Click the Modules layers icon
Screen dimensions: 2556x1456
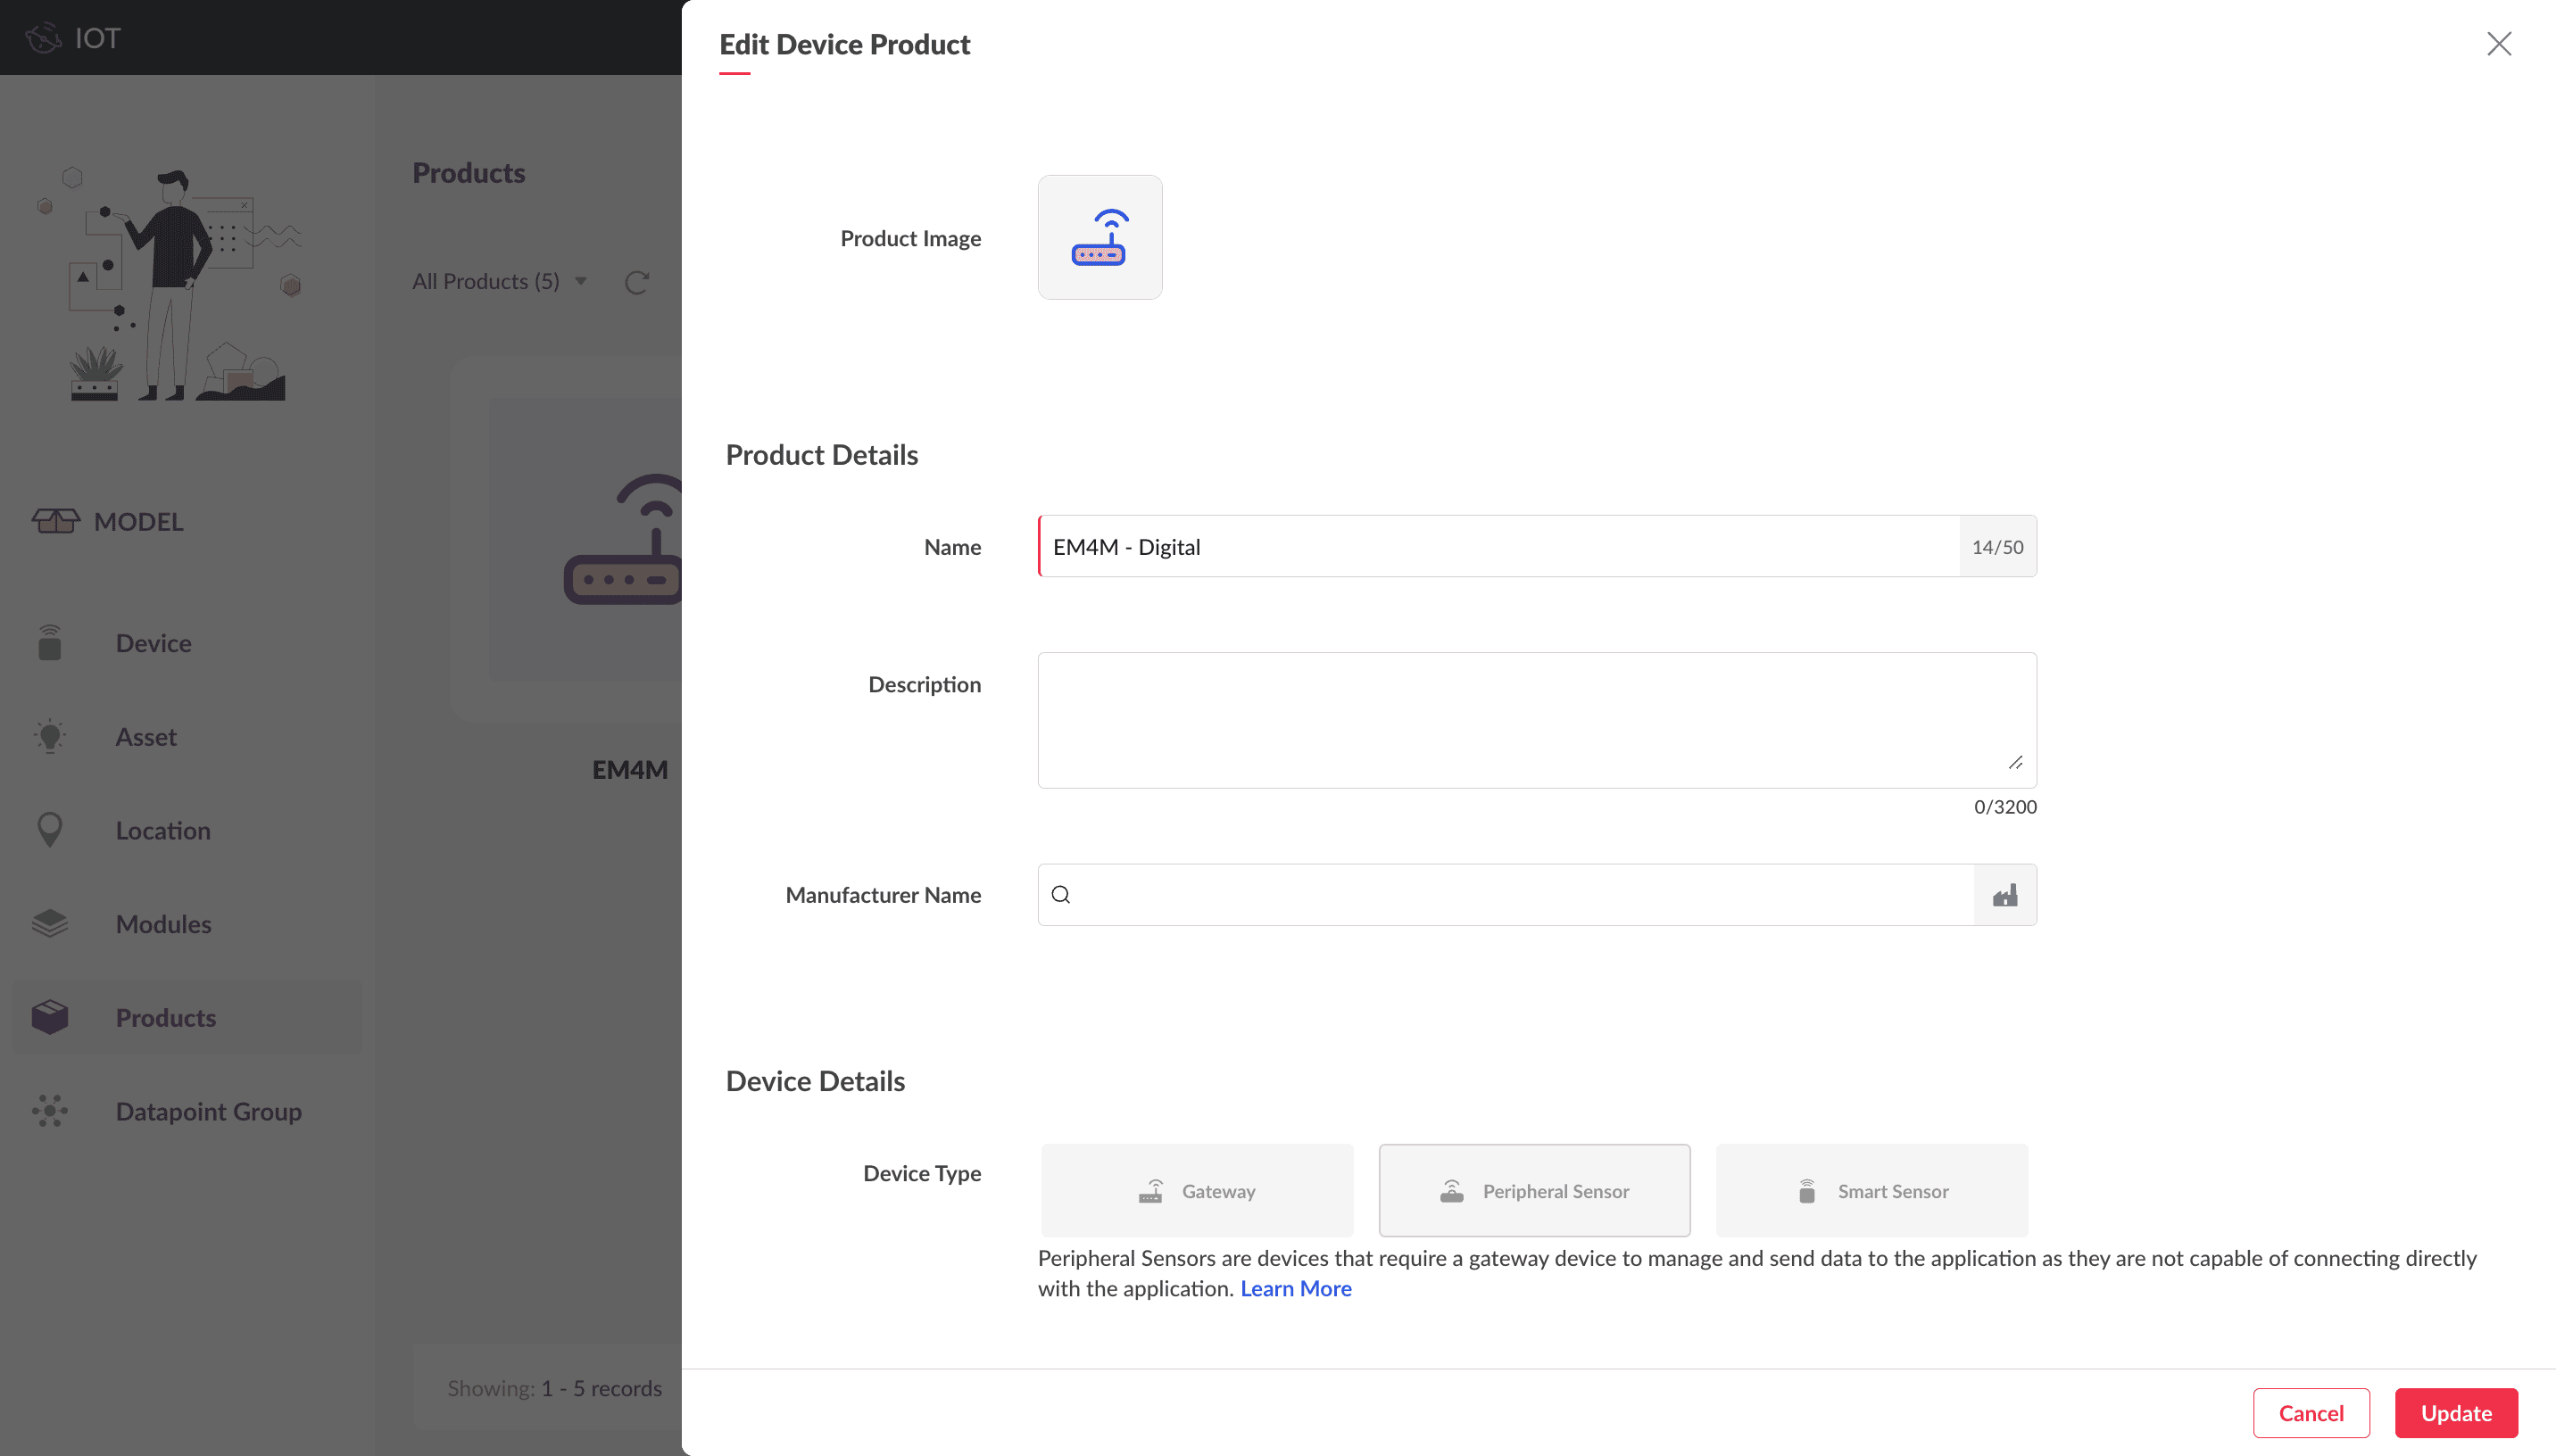[x=49, y=923]
